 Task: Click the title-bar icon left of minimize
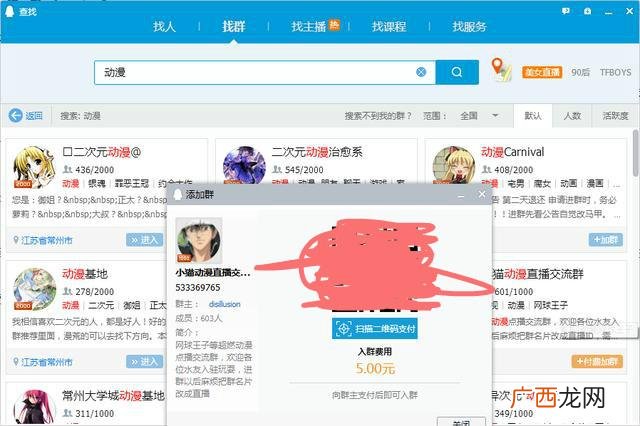point(587,11)
